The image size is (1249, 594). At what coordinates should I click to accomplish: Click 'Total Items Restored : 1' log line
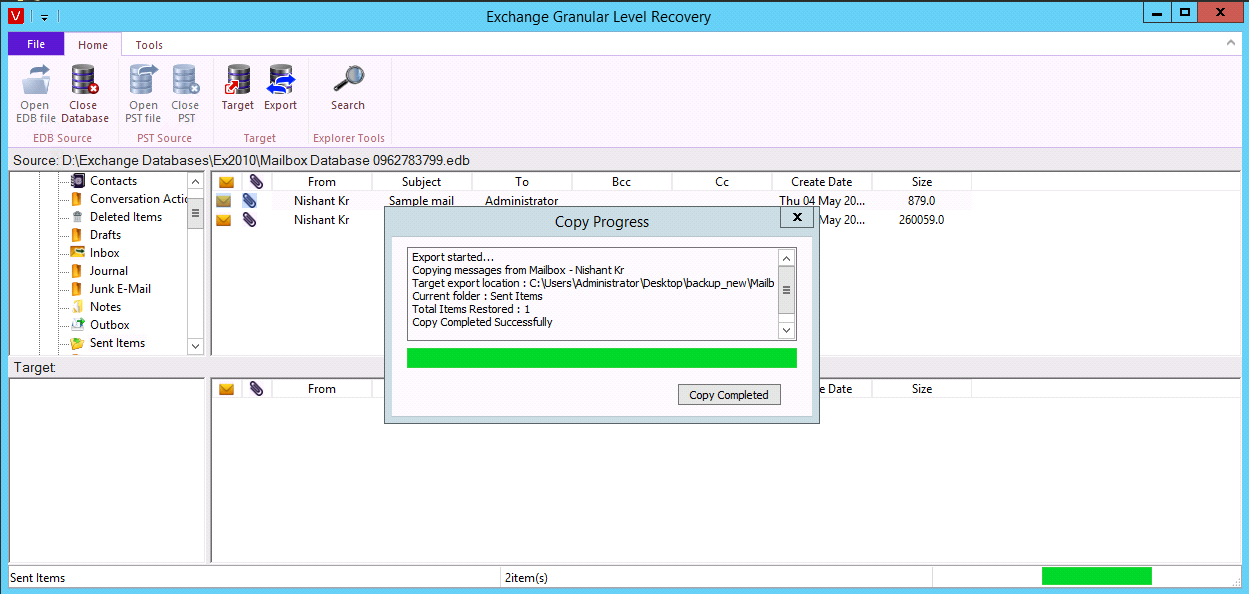pyautogui.click(x=471, y=309)
